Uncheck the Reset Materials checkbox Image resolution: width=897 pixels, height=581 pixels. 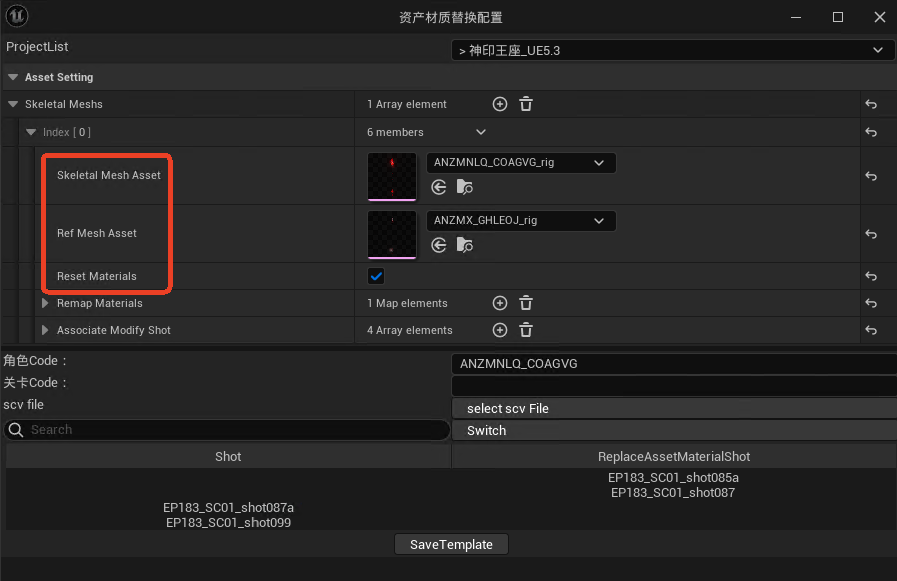tap(377, 276)
